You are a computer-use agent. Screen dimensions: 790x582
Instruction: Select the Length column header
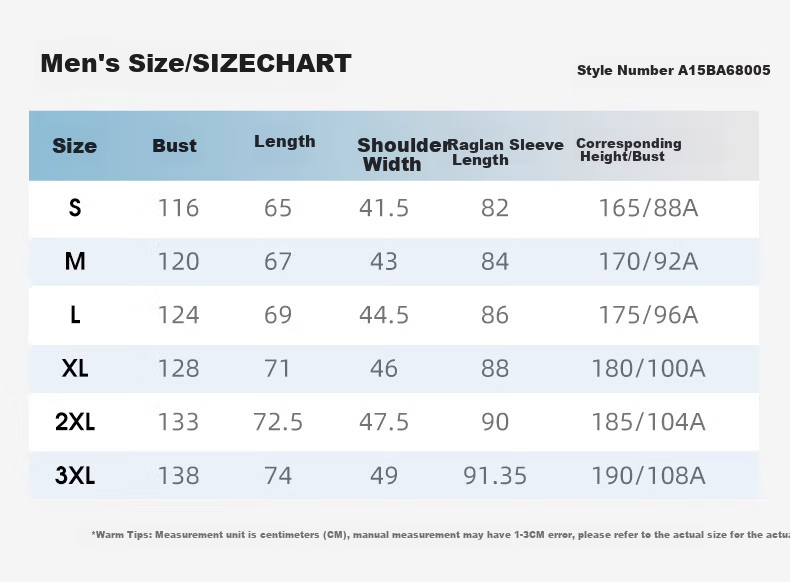tap(285, 142)
